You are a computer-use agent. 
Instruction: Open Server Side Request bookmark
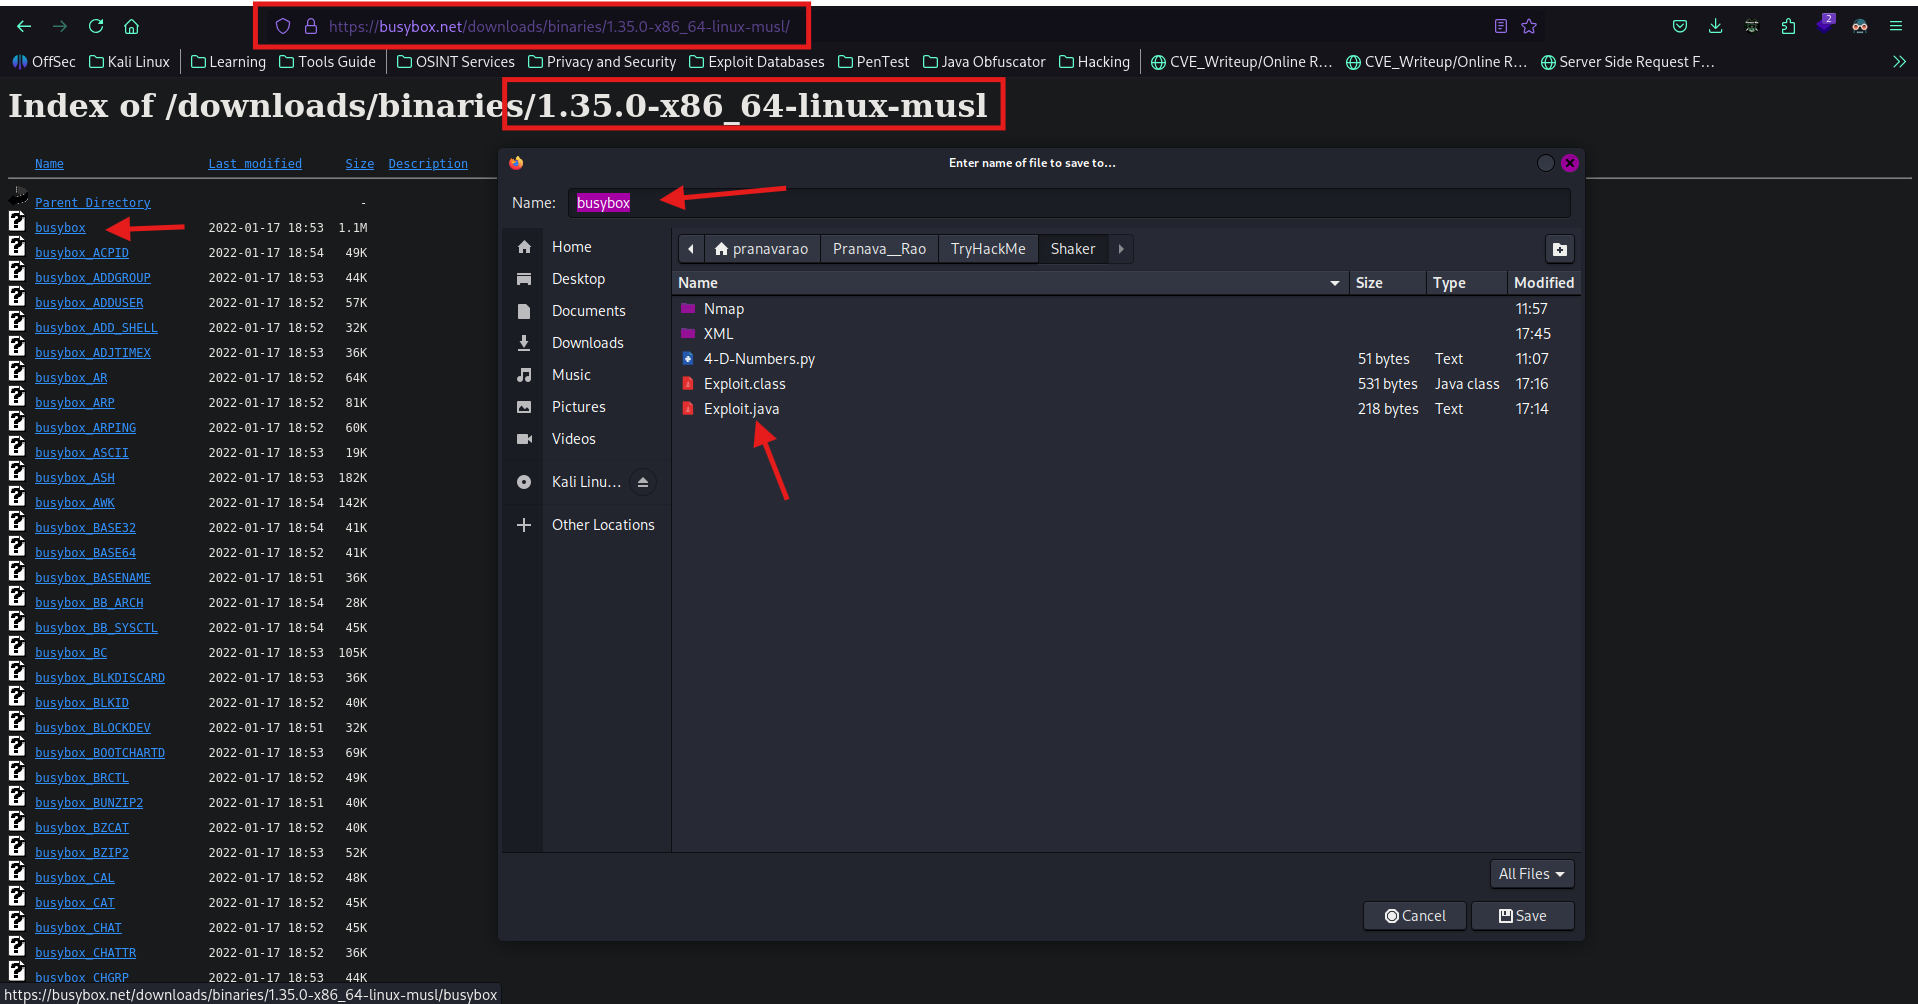coord(1628,62)
